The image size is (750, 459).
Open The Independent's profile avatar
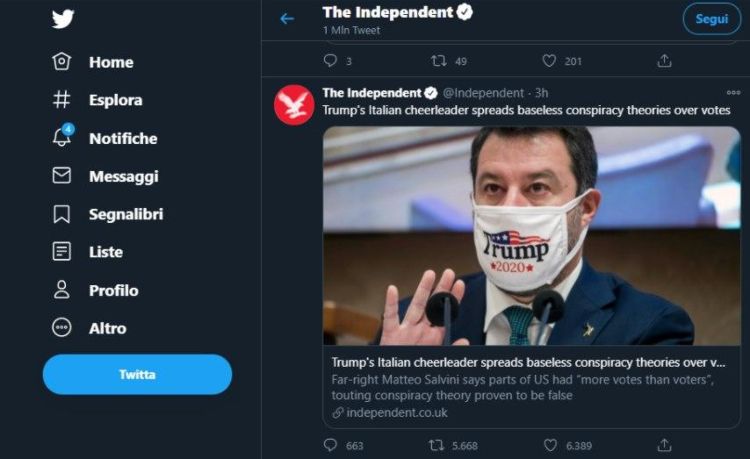click(x=294, y=105)
